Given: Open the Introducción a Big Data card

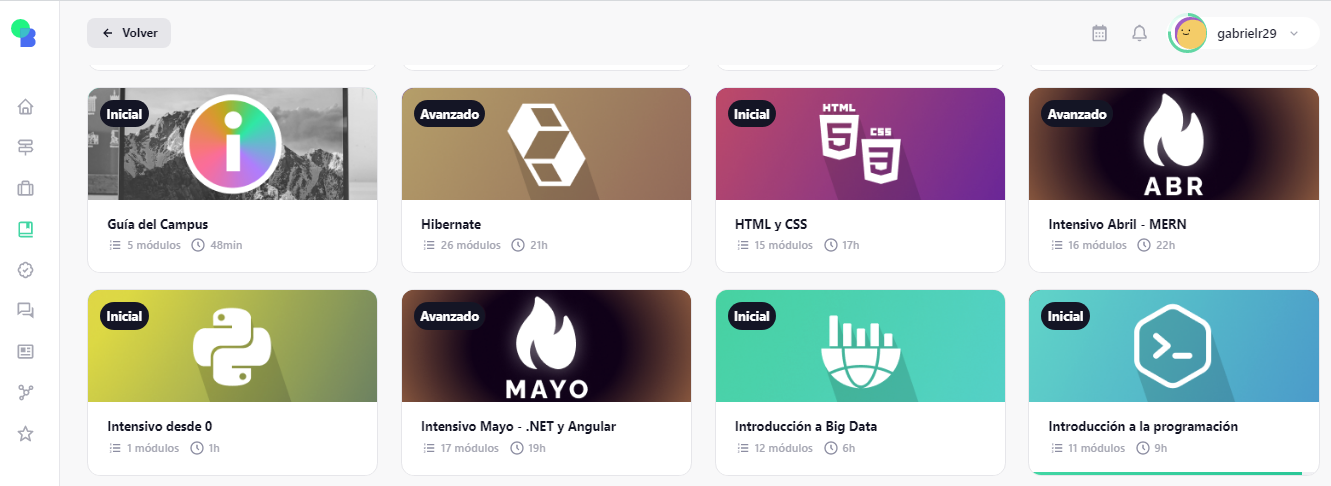Looking at the screenshot, I should (x=860, y=382).
